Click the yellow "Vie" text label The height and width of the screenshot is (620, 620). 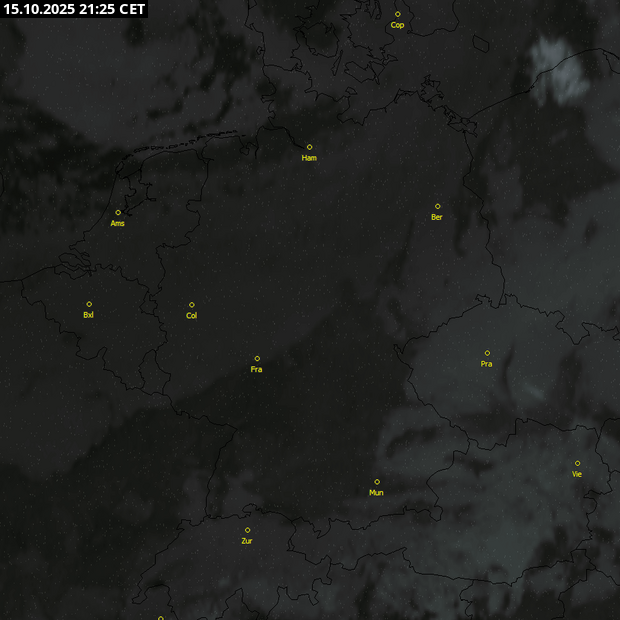pyautogui.click(x=577, y=474)
